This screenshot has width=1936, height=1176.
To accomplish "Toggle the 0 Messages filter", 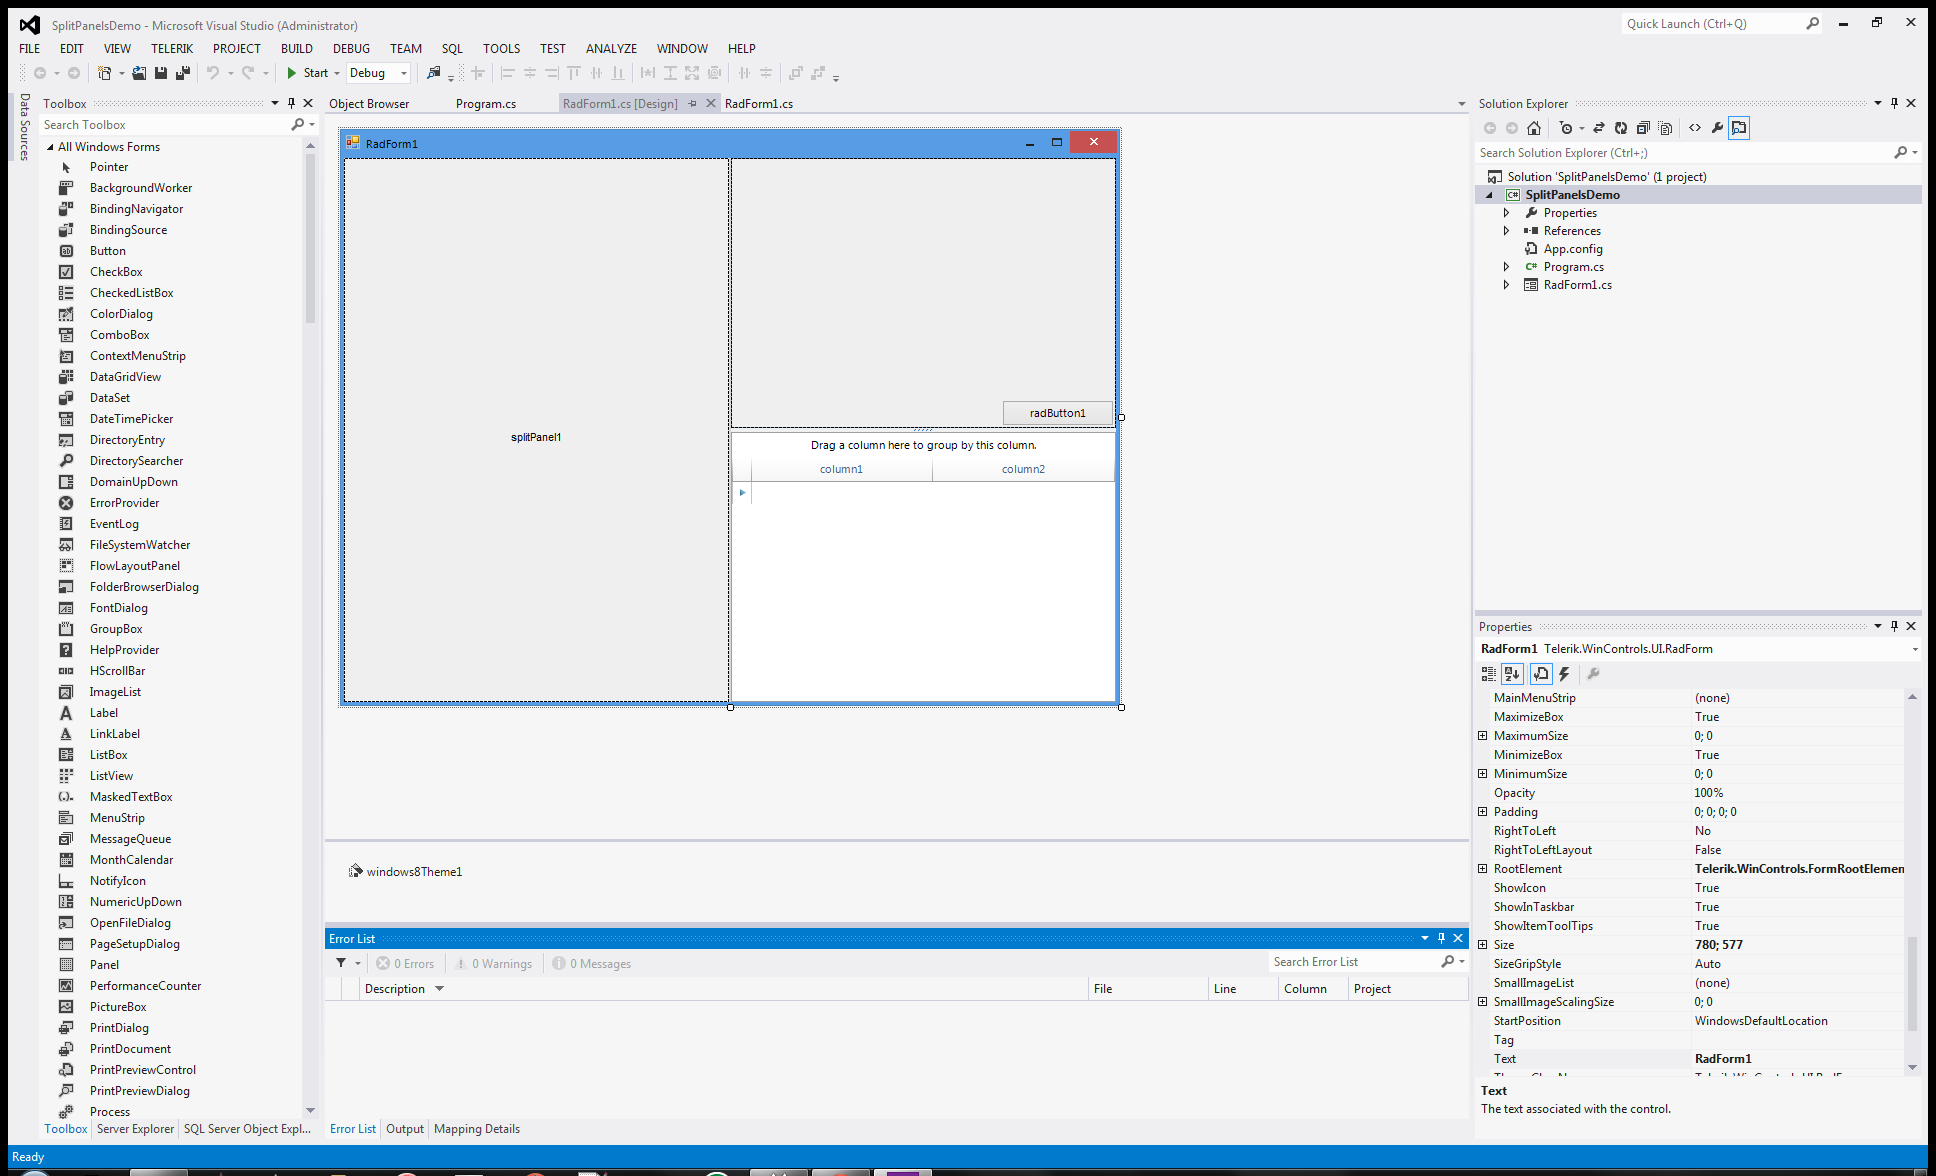I will 592,964.
